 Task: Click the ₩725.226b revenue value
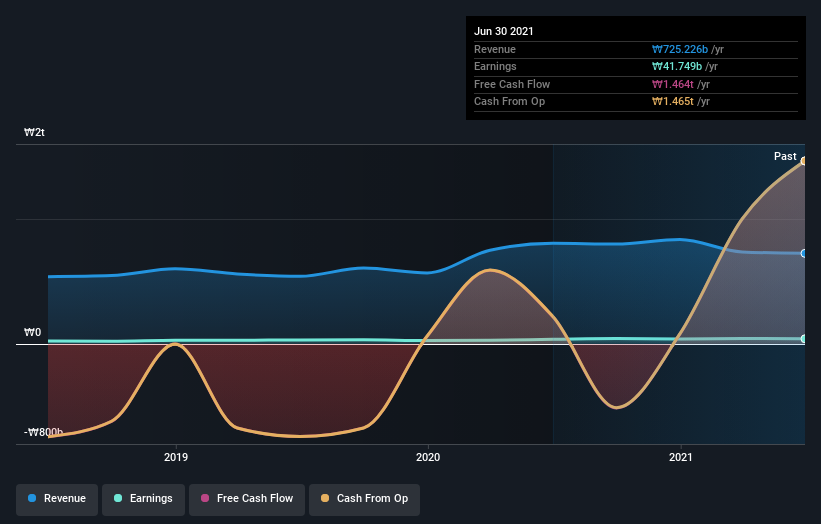680,49
